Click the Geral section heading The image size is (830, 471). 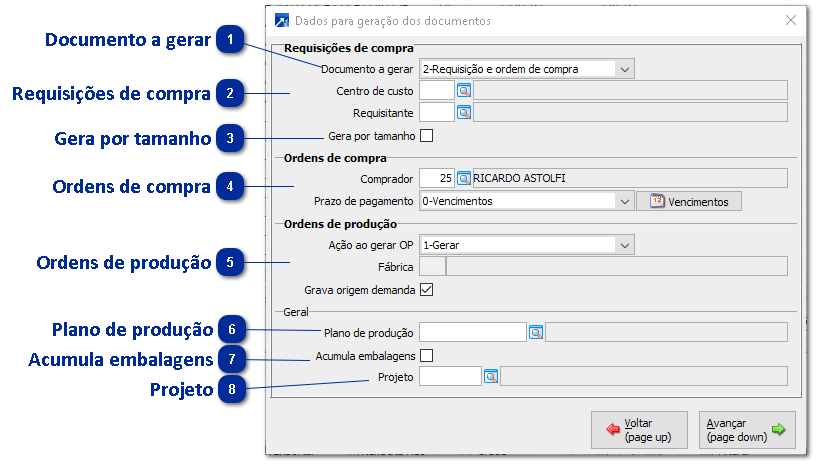coord(296,312)
